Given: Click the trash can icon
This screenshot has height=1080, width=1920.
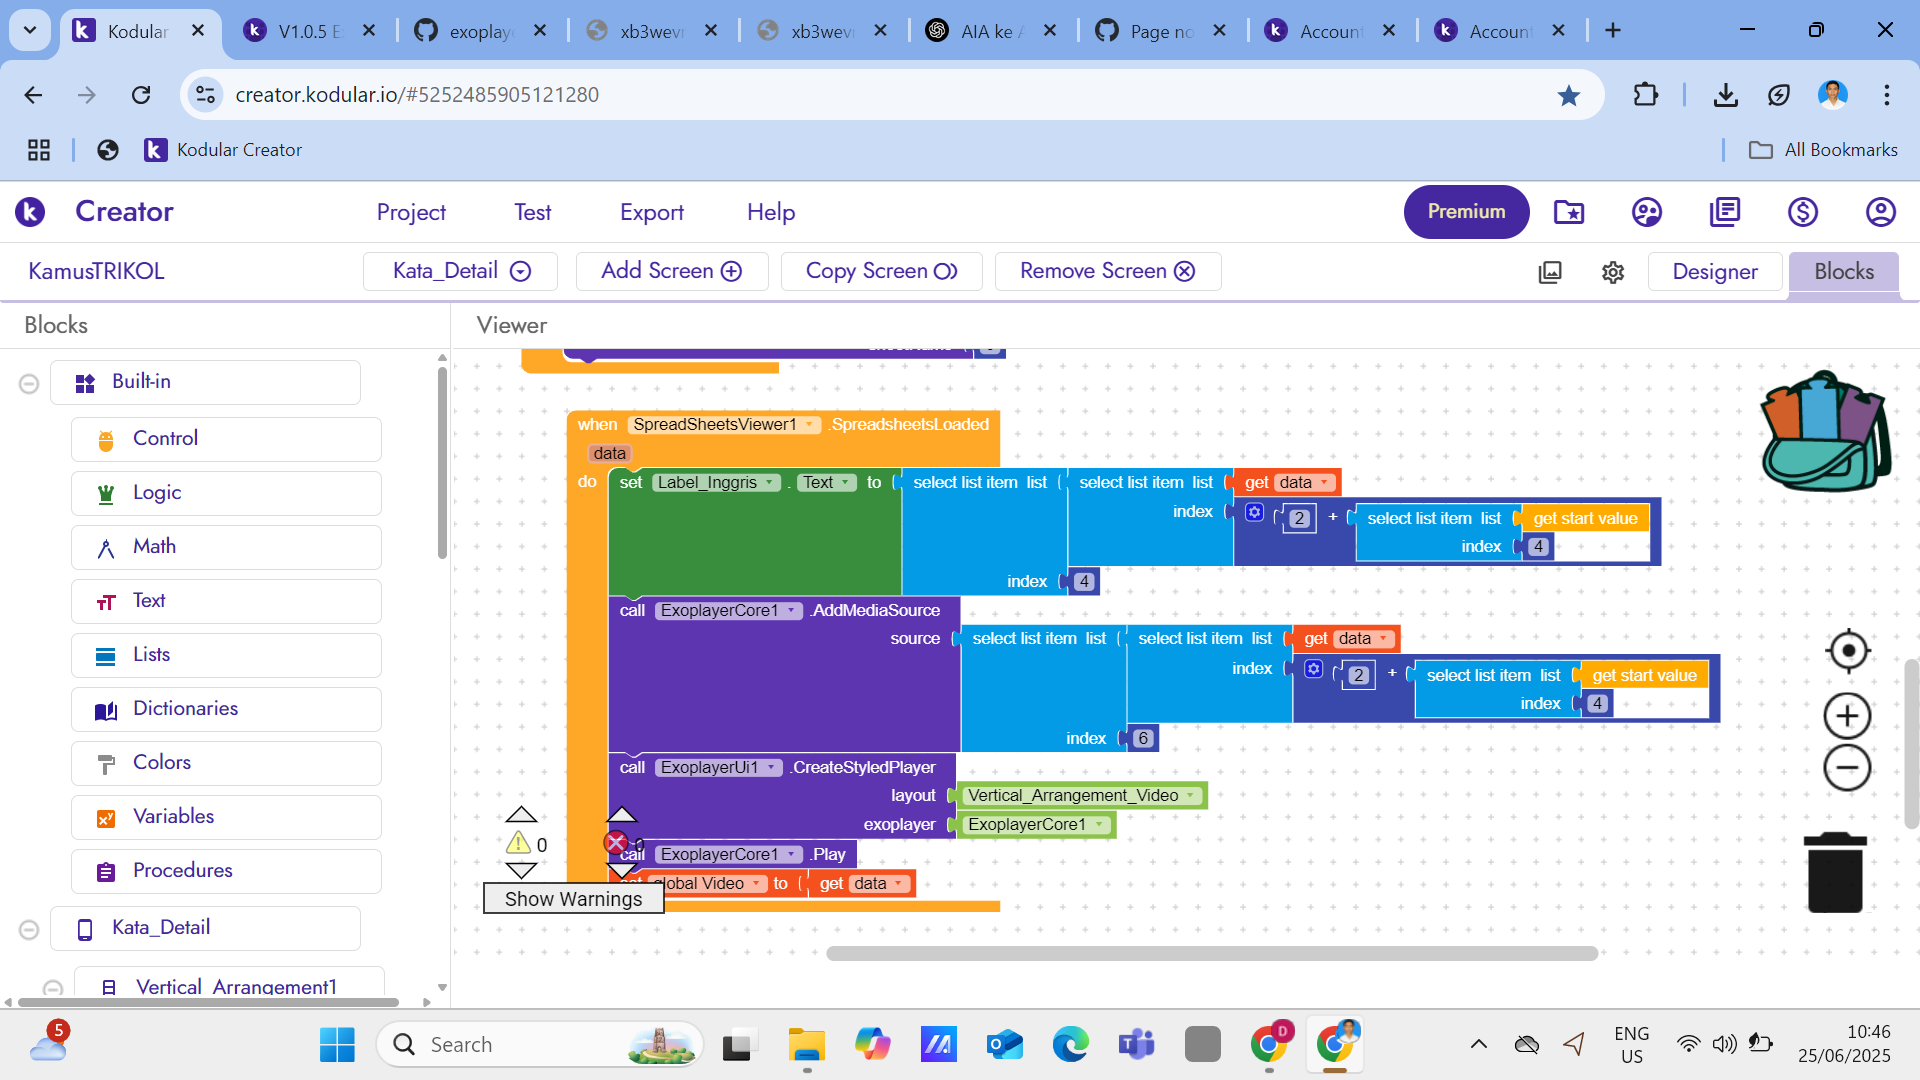Looking at the screenshot, I should coord(1835,873).
